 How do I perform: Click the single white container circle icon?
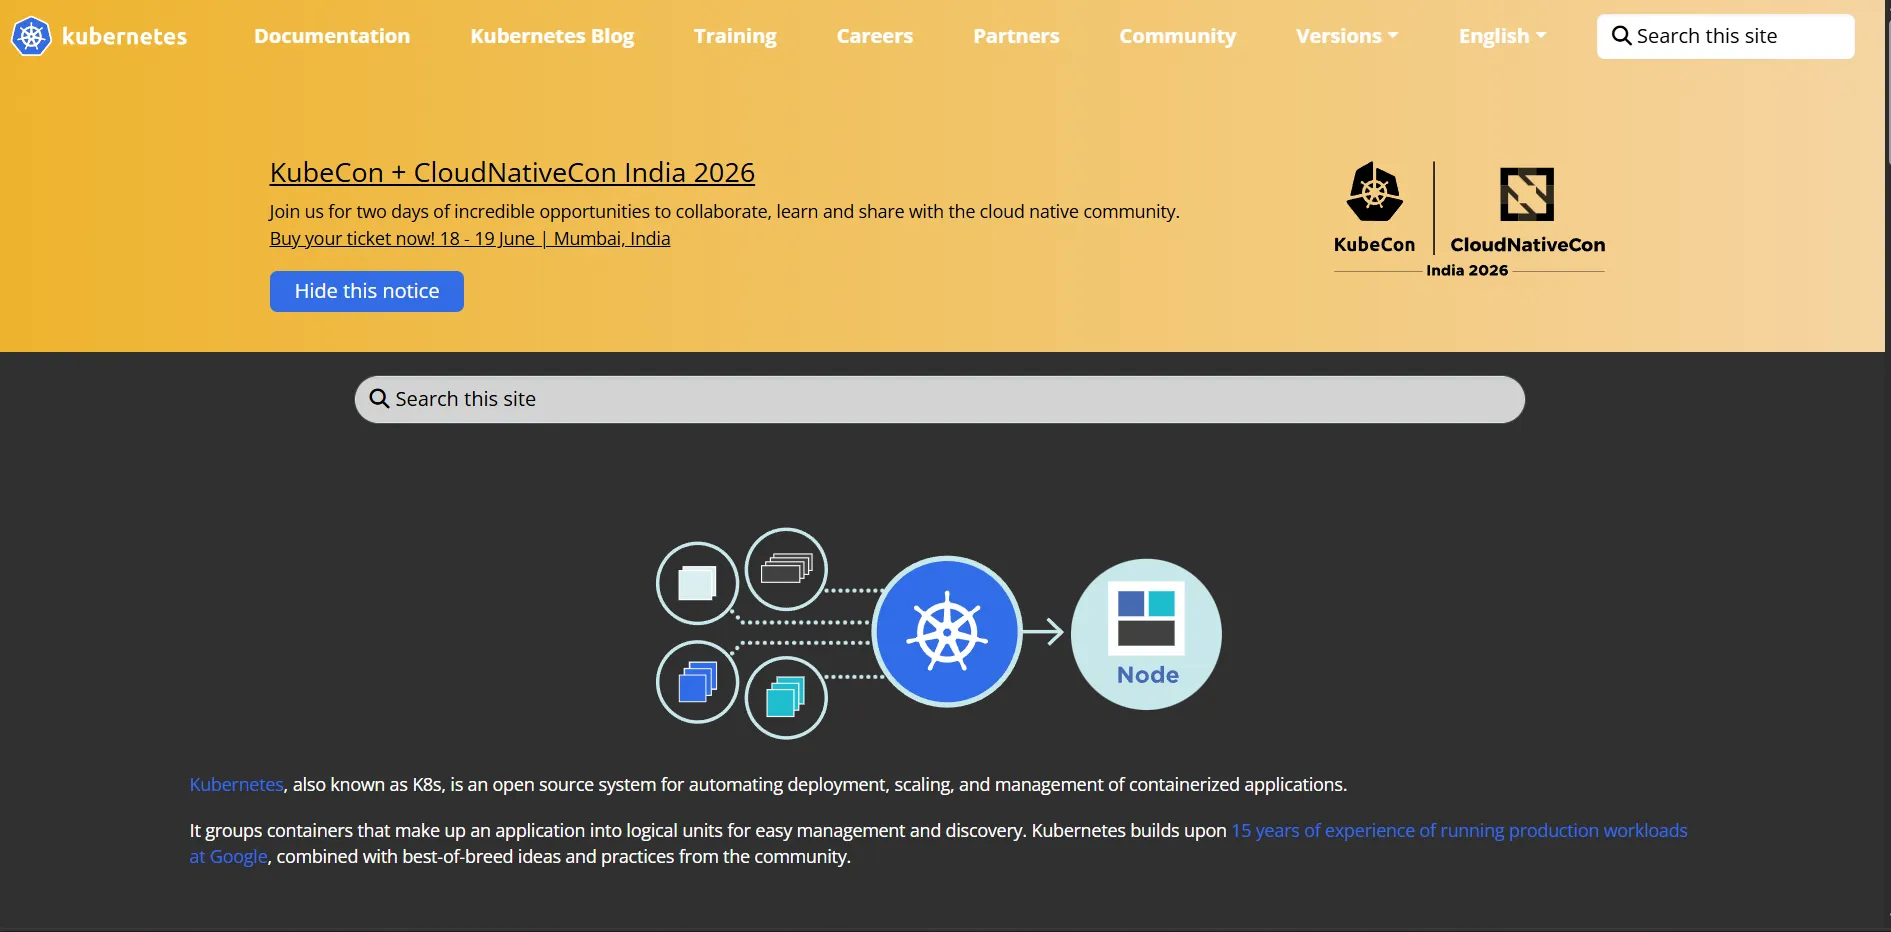[x=697, y=583]
